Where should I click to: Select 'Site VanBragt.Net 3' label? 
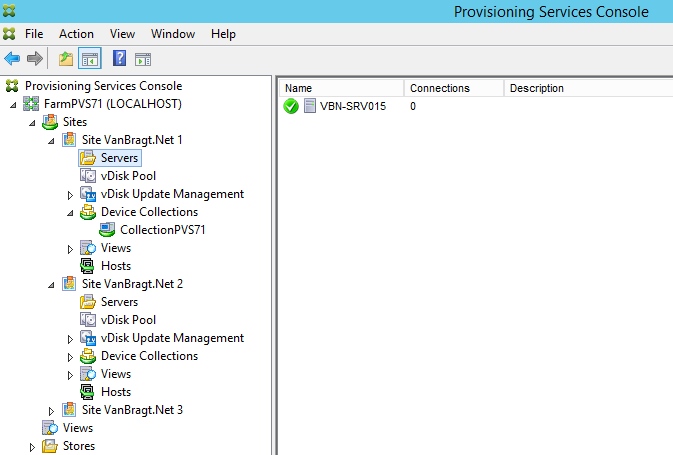point(132,410)
